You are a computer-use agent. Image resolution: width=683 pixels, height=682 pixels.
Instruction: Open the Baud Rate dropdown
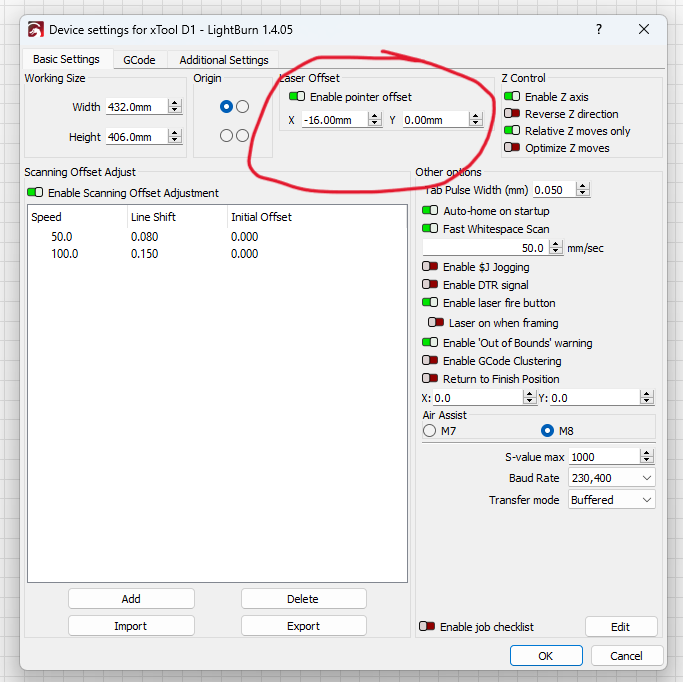(x=612, y=478)
